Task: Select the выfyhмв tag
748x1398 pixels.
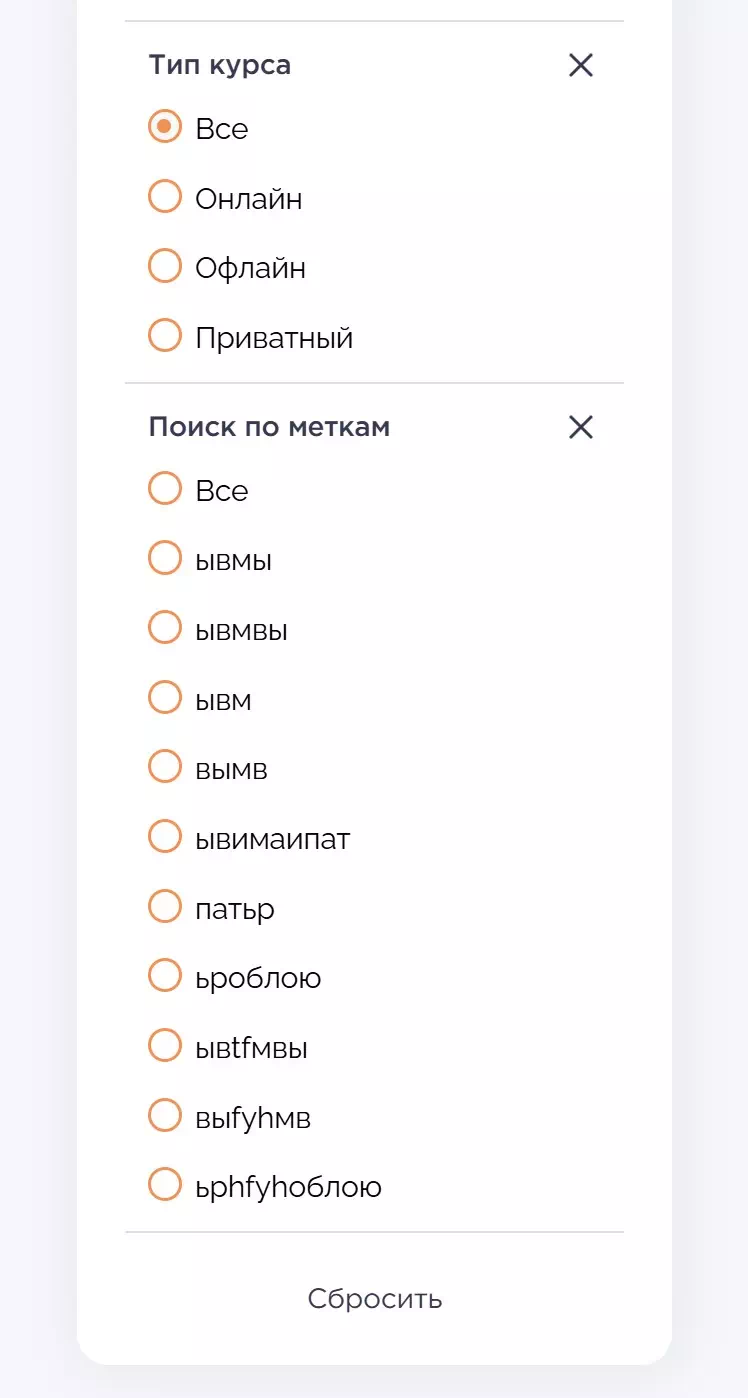Action: [165, 1116]
